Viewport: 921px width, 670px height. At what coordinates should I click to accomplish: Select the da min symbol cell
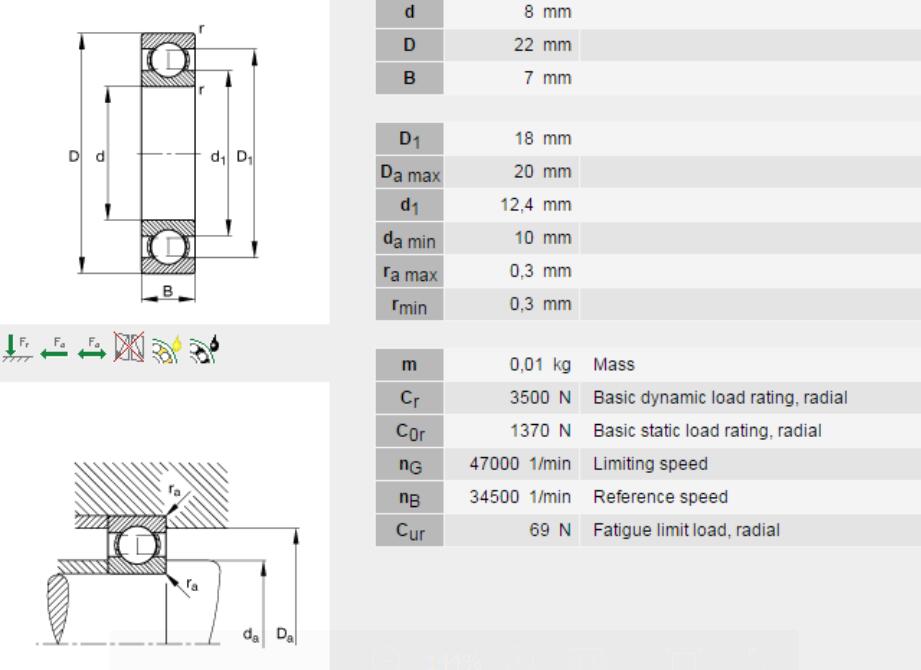tap(409, 238)
